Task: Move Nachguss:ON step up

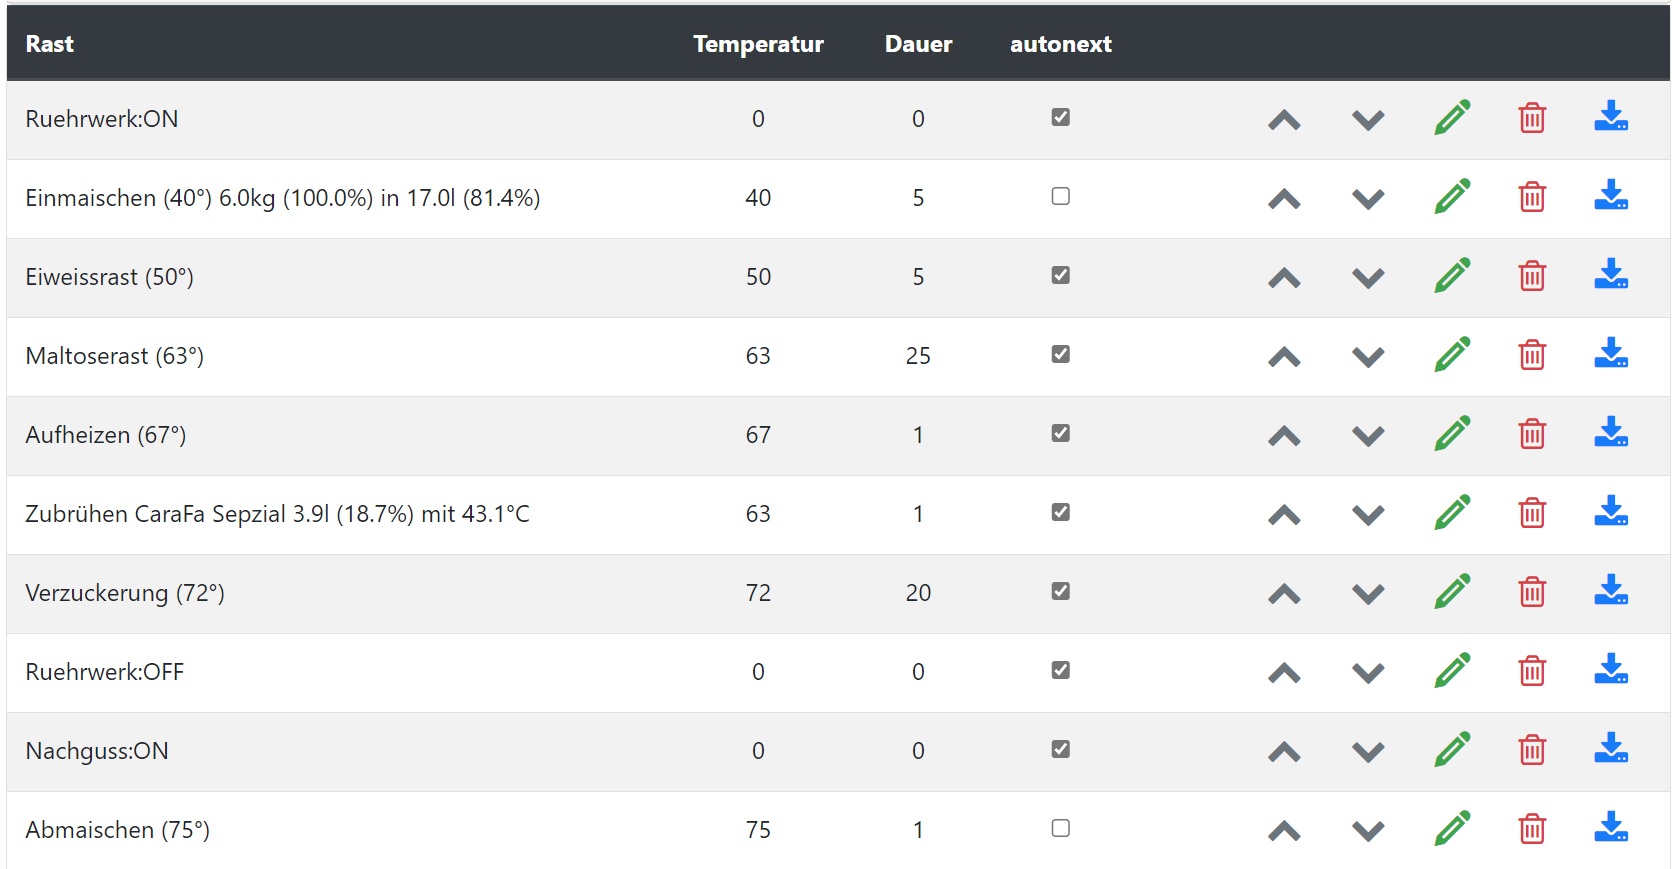Action: point(1284,752)
